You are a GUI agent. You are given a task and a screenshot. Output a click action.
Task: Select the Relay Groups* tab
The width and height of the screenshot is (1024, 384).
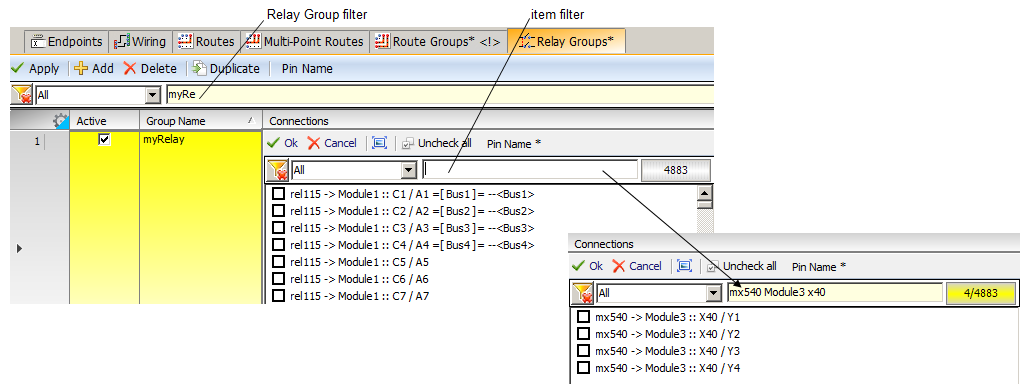(x=566, y=42)
